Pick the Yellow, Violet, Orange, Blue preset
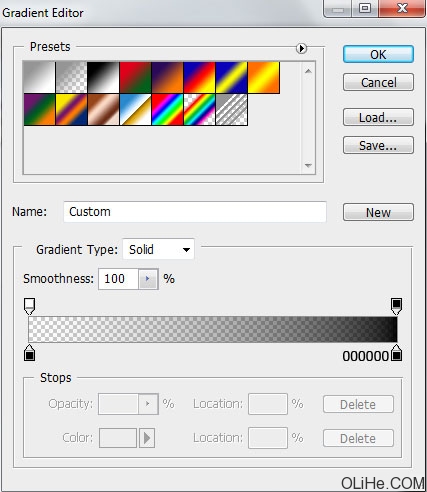This screenshot has width=427, height=492. (71, 110)
